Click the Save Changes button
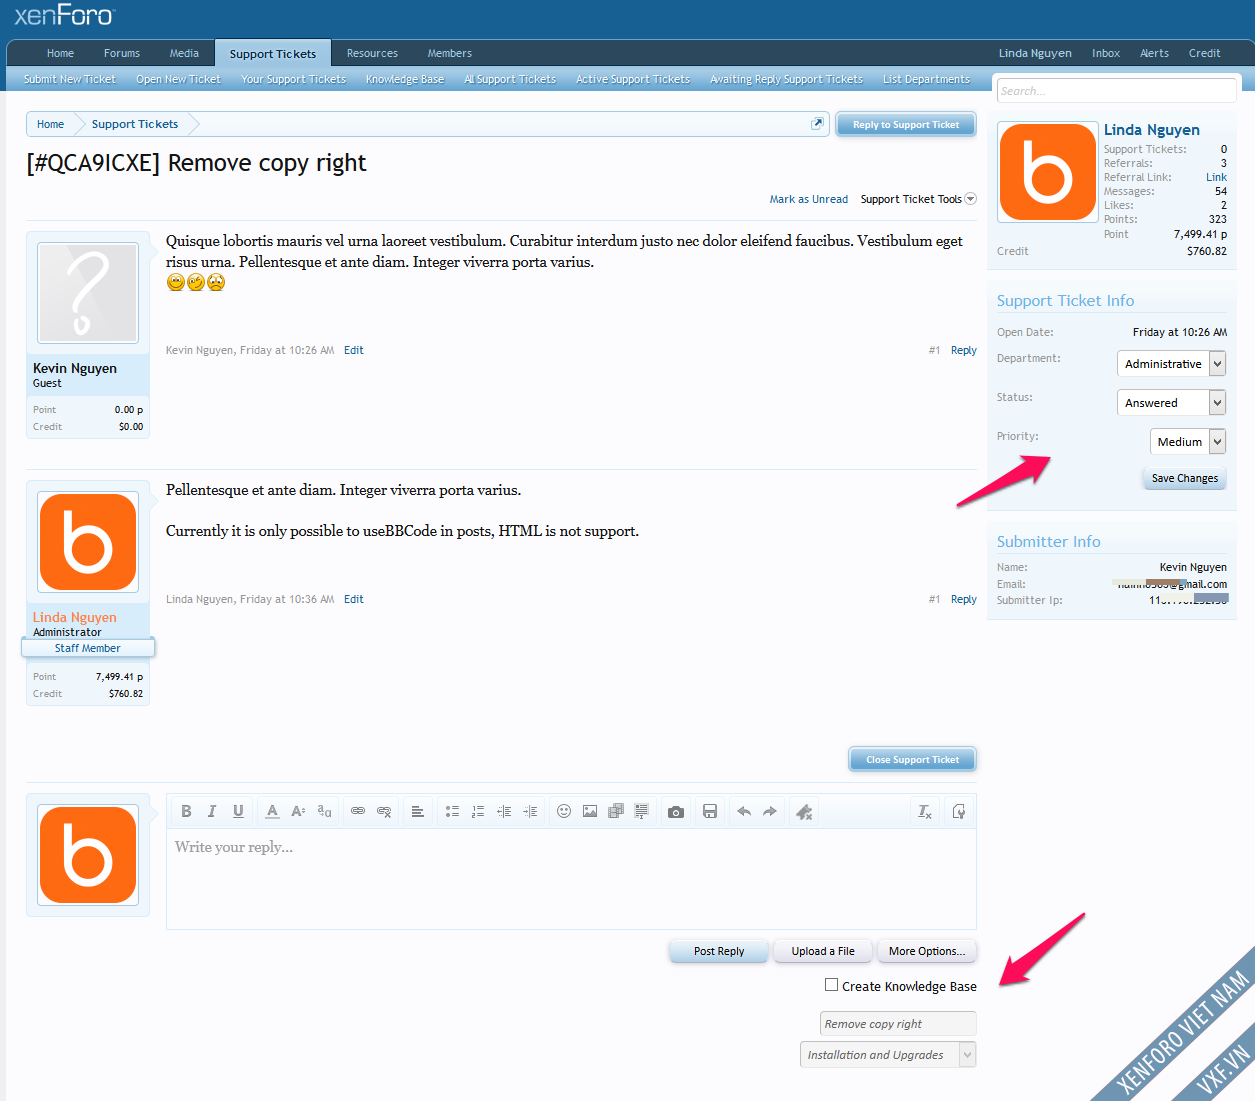The image size is (1255, 1101). tap(1184, 478)
